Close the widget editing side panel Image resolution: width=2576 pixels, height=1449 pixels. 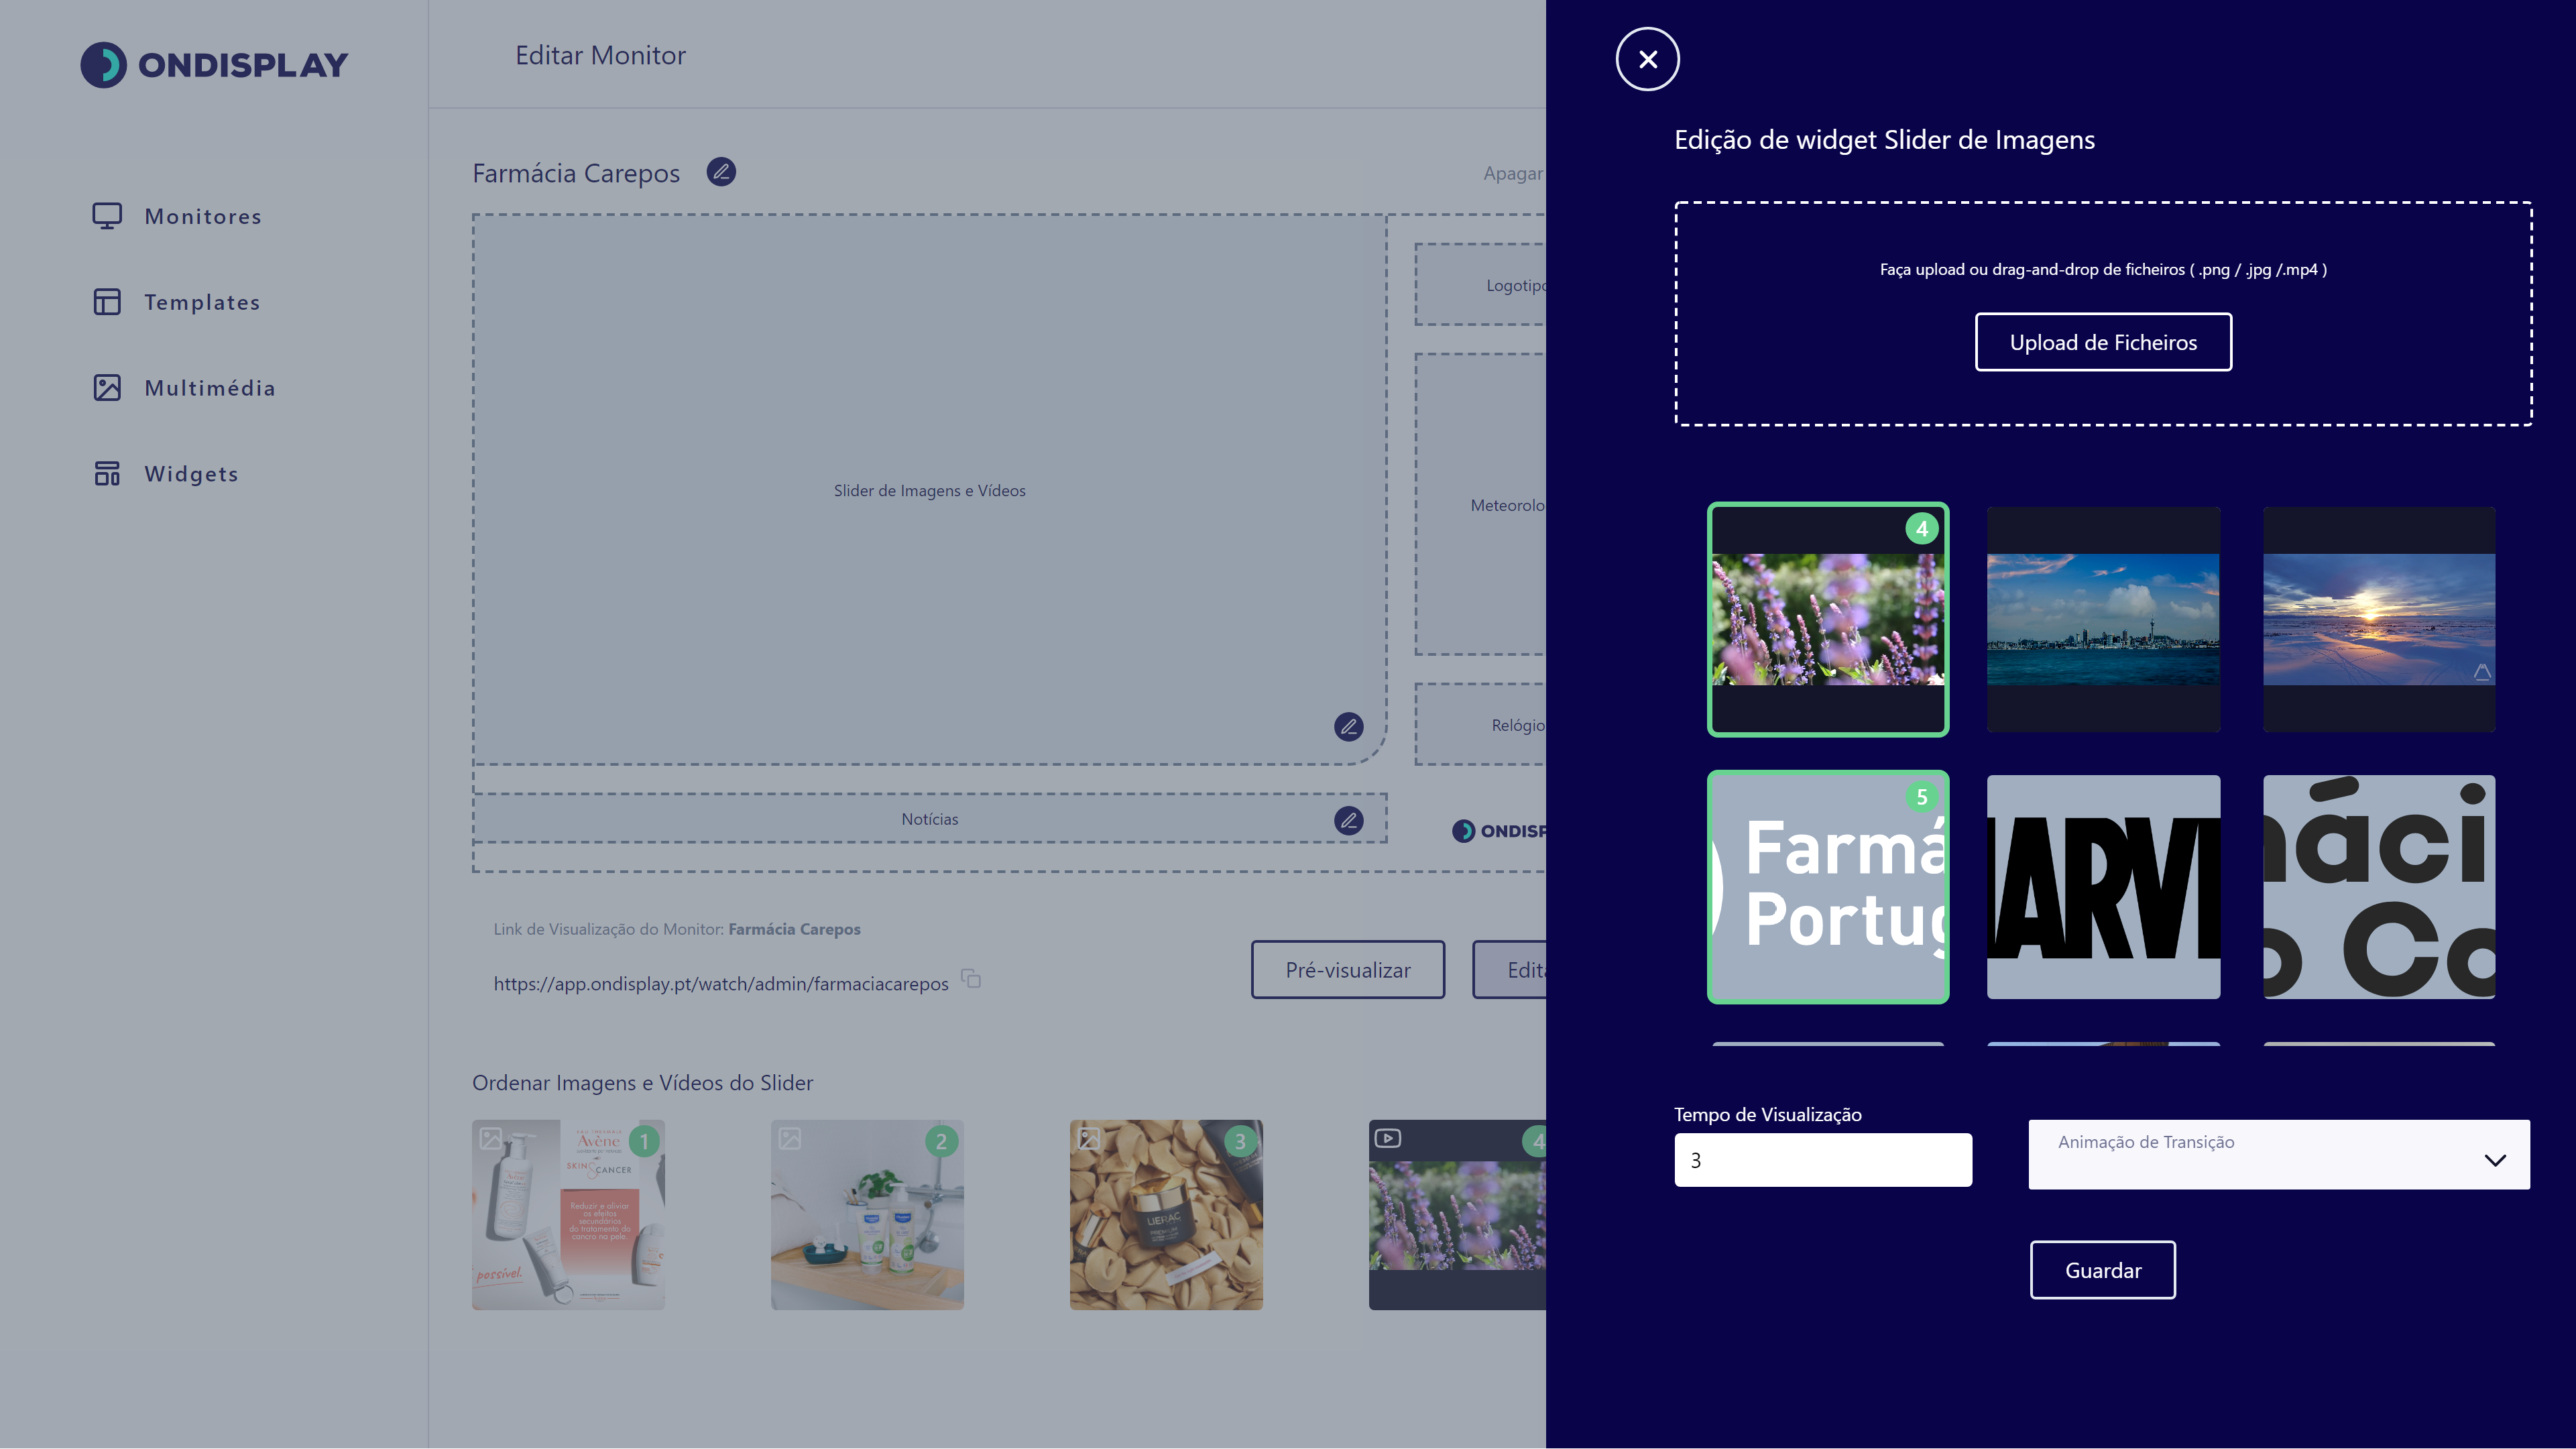pyautogui.click(x=1647, y=59)
